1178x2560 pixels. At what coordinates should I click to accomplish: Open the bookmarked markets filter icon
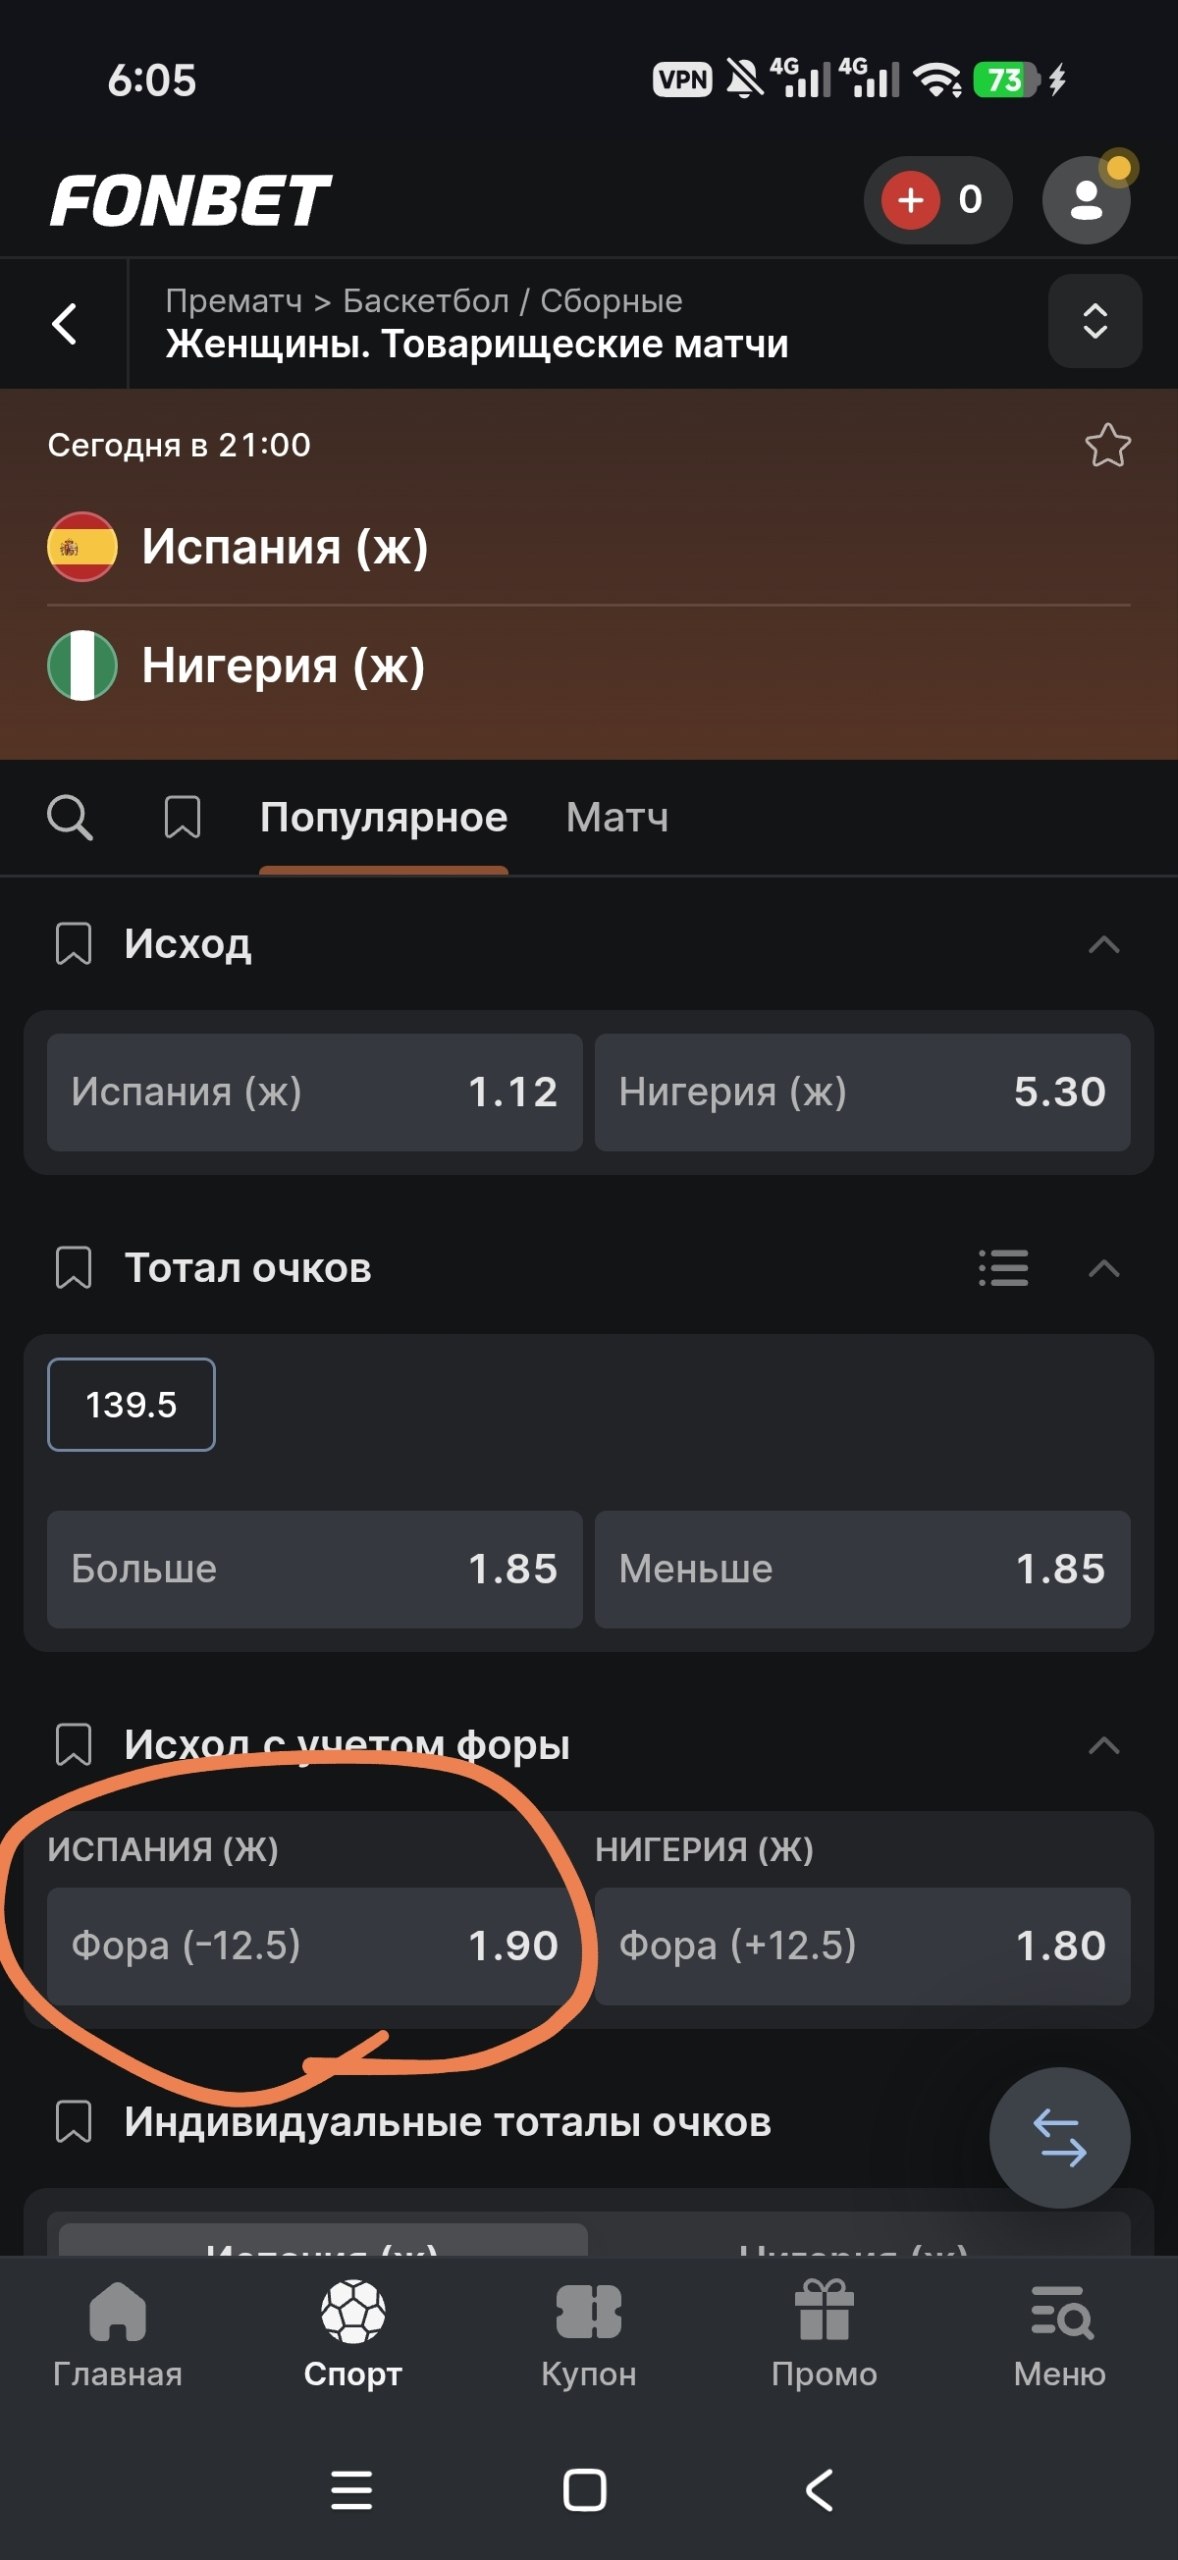tap(182, 818)
